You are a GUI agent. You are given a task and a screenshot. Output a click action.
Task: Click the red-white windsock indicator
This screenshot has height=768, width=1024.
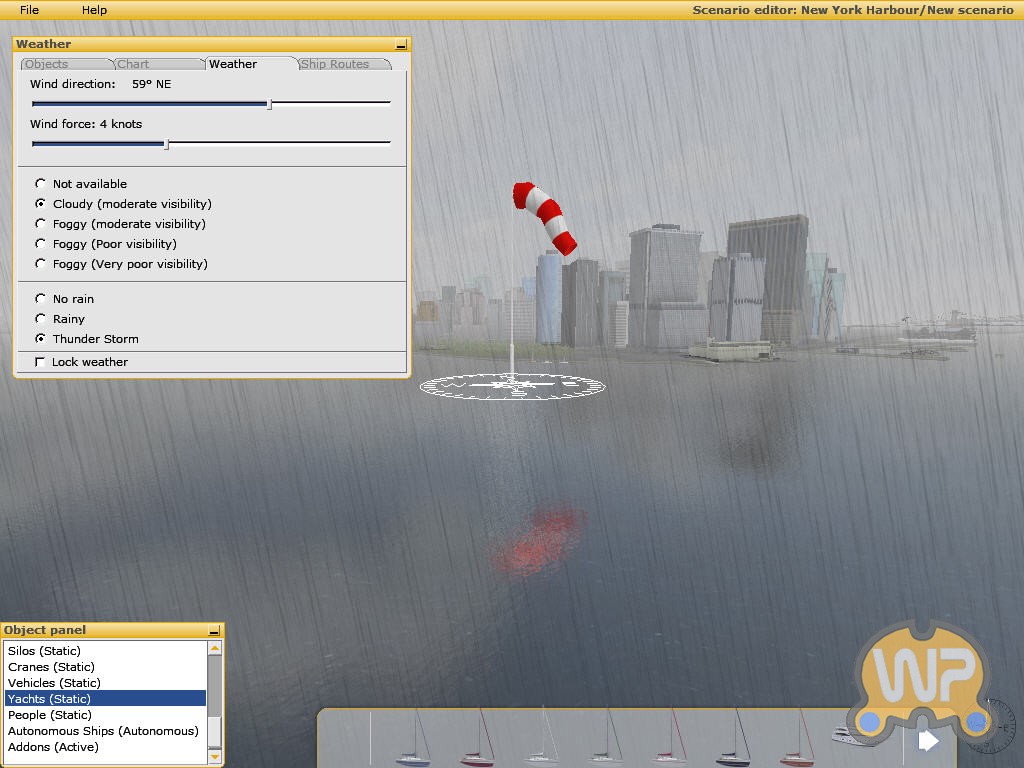[545, 217]
